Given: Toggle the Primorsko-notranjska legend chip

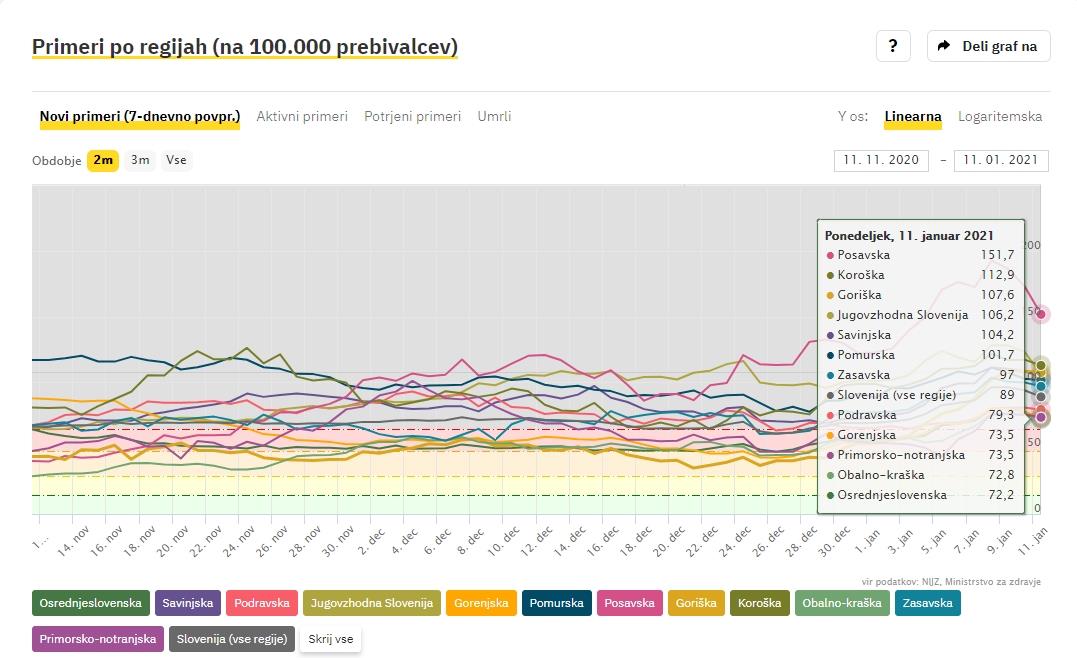Looking at the screenshot, I should pos(98,639).
